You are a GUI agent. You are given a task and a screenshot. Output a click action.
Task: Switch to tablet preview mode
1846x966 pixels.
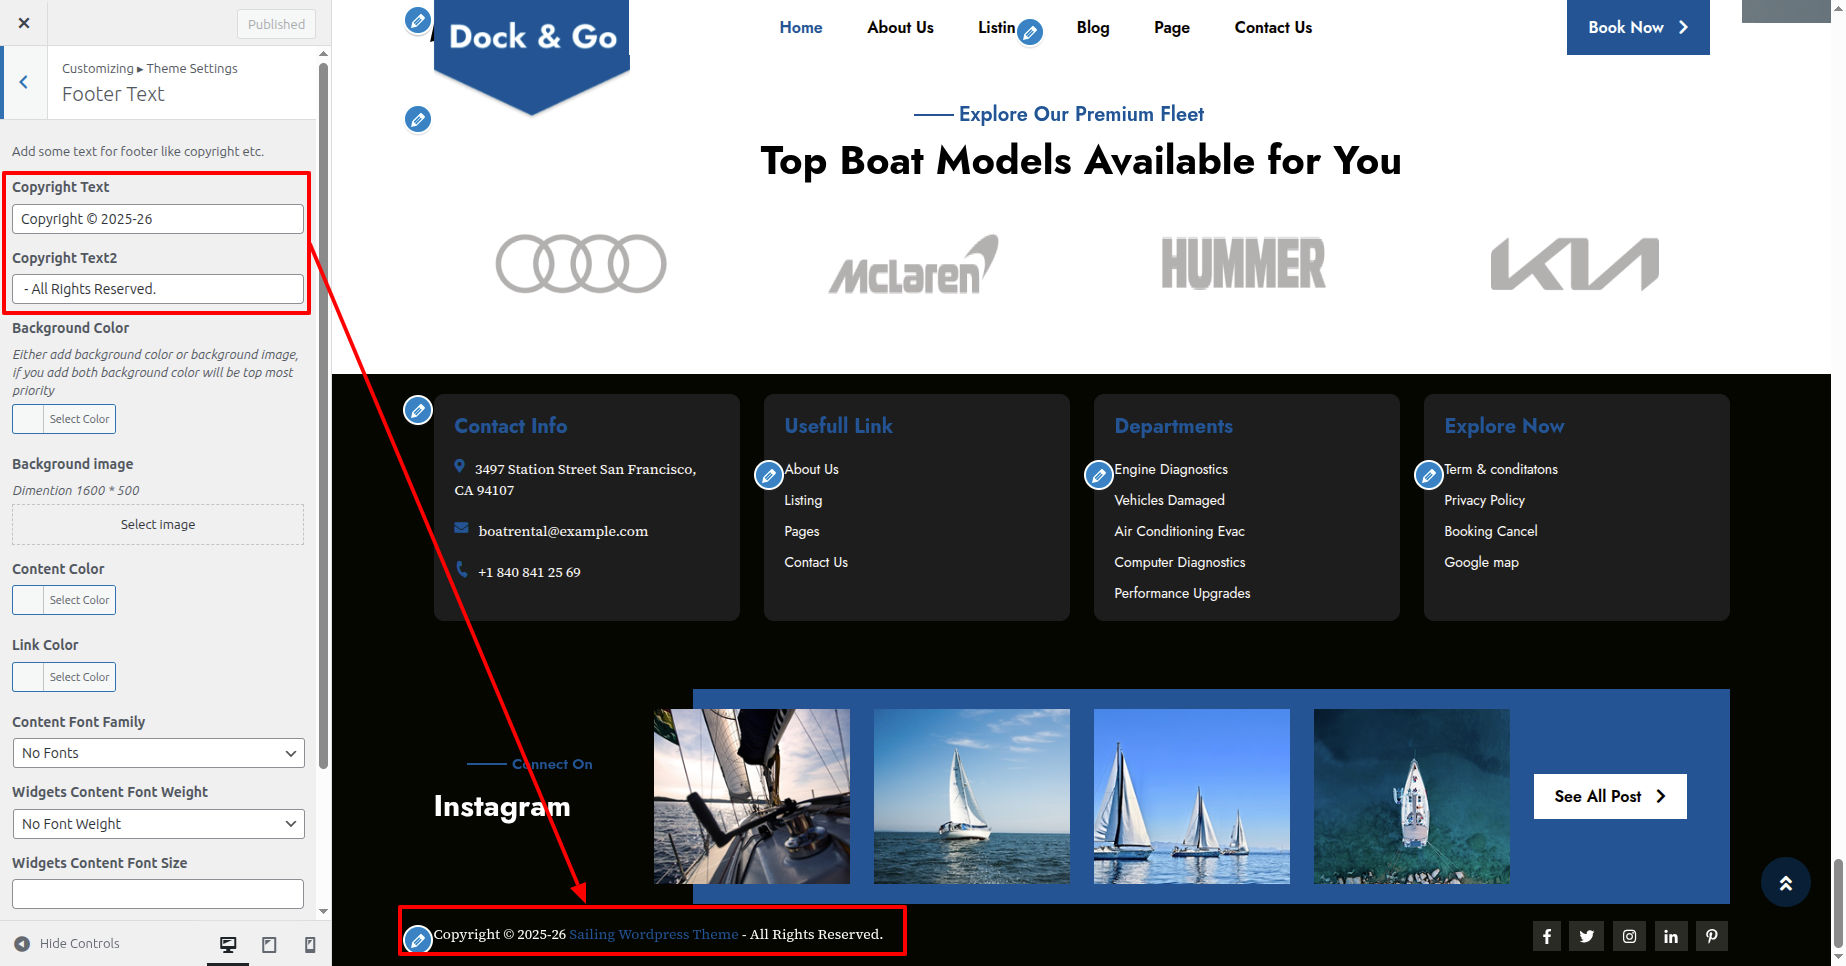269,944
